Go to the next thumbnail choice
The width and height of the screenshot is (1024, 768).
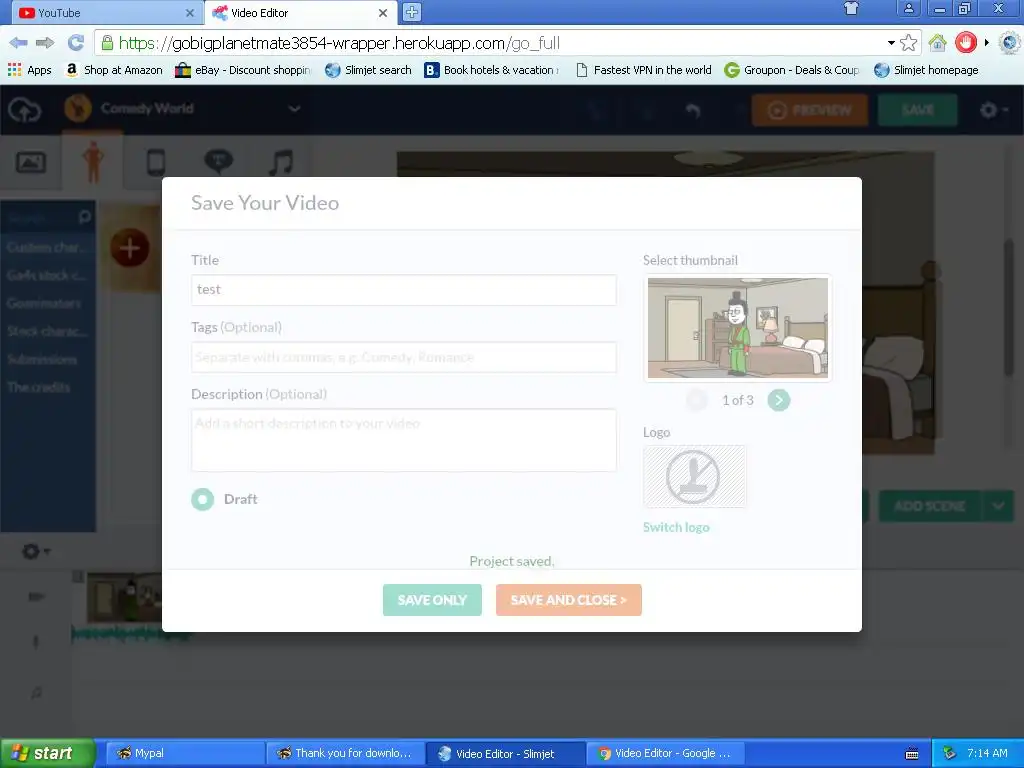click(778, 400)
